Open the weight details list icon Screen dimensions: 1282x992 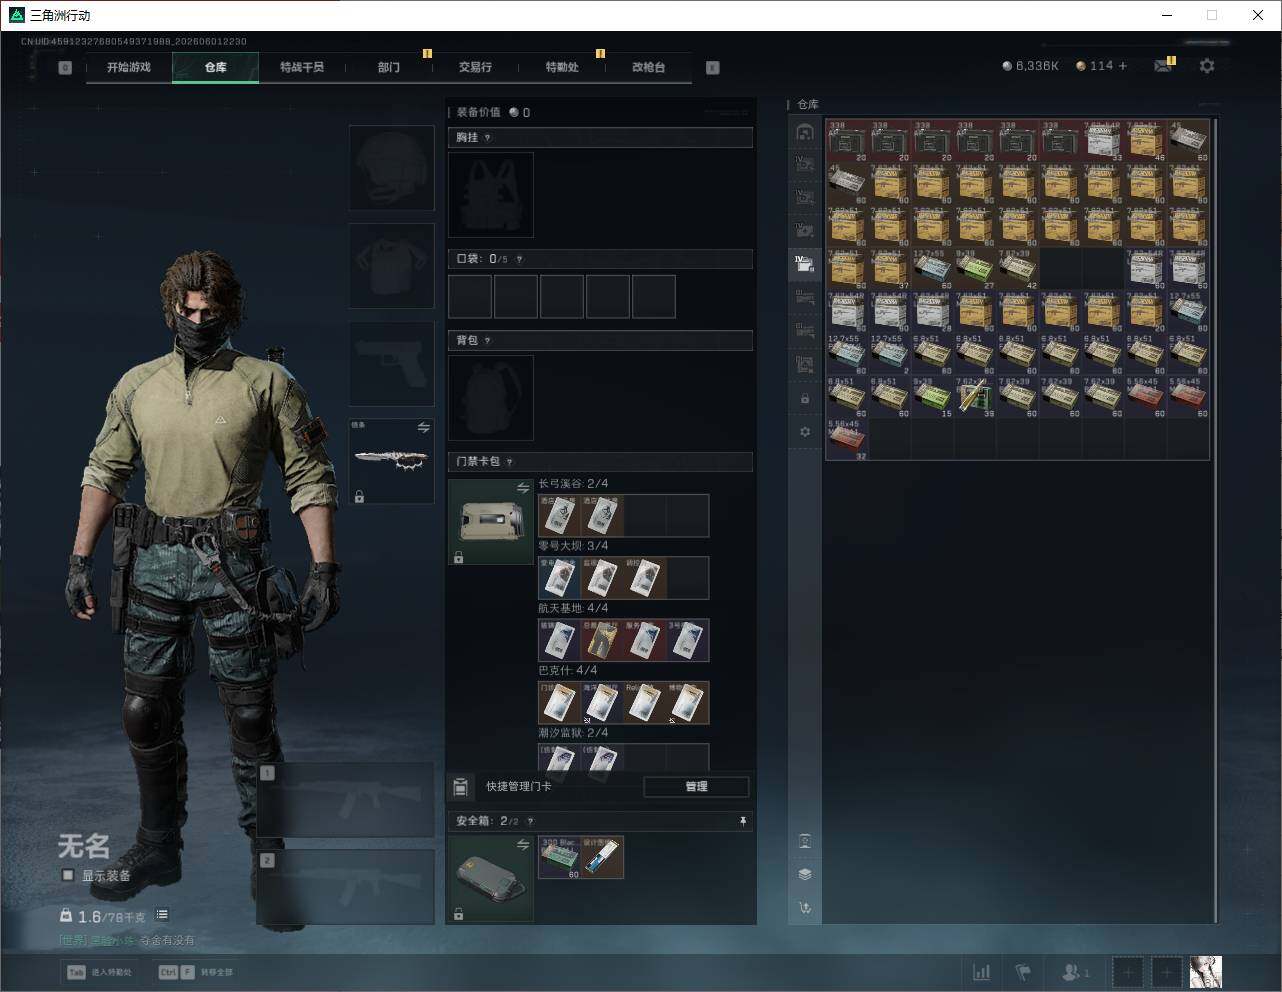162,915
